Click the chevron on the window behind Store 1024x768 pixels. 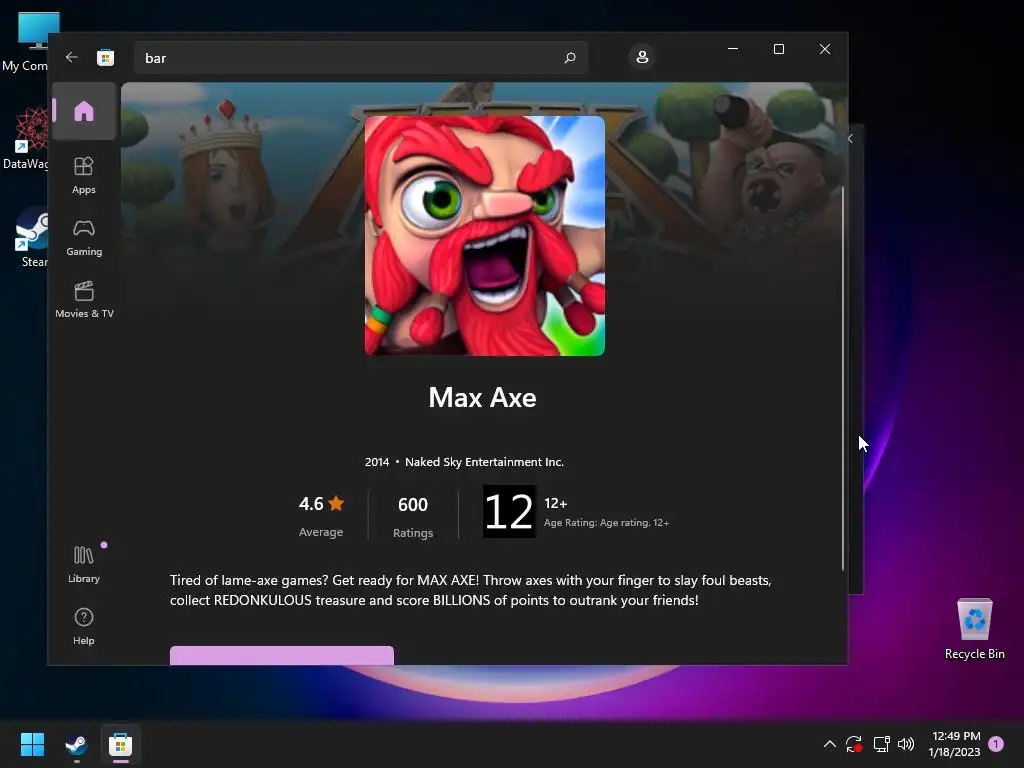851,138
